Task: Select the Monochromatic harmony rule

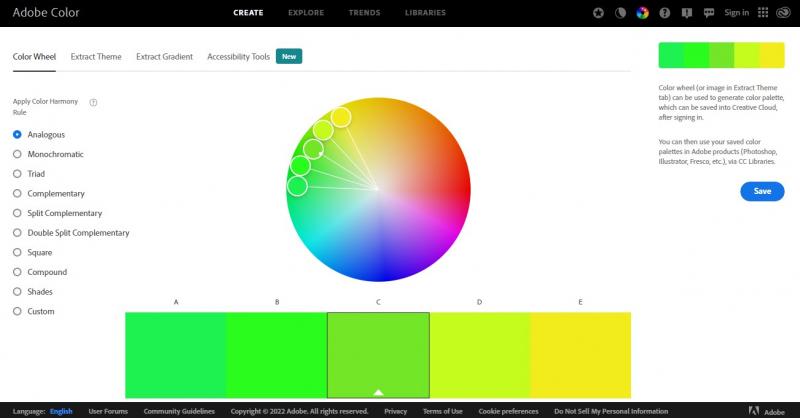Action: [x=48, y=154]
